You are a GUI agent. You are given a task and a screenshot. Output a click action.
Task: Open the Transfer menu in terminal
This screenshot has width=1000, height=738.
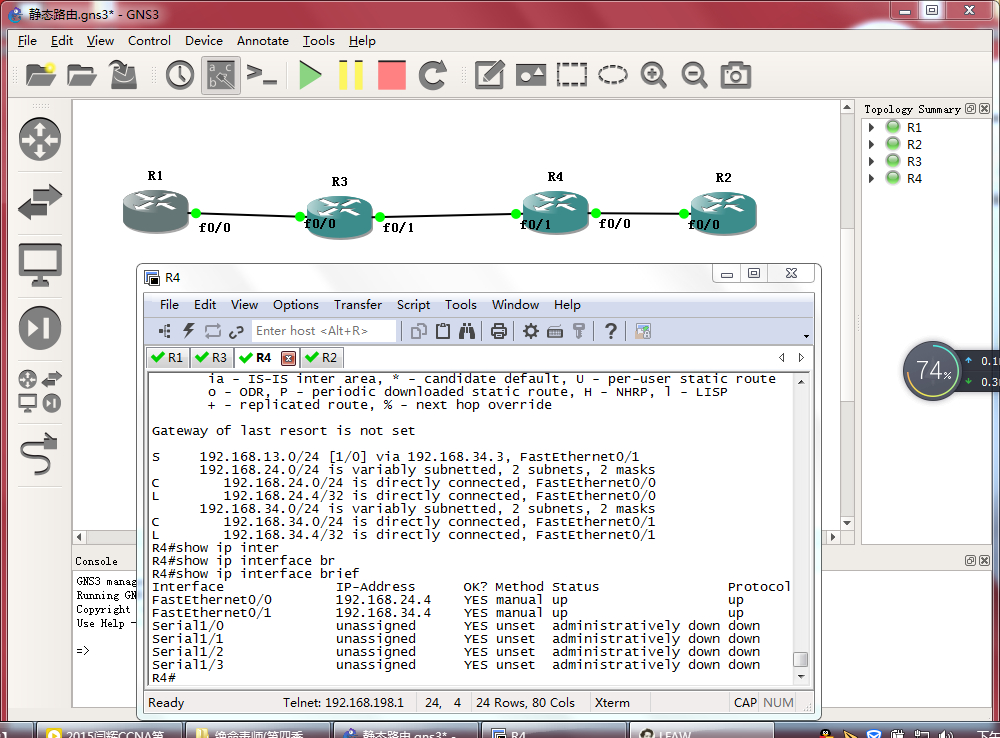coord(357,305)
